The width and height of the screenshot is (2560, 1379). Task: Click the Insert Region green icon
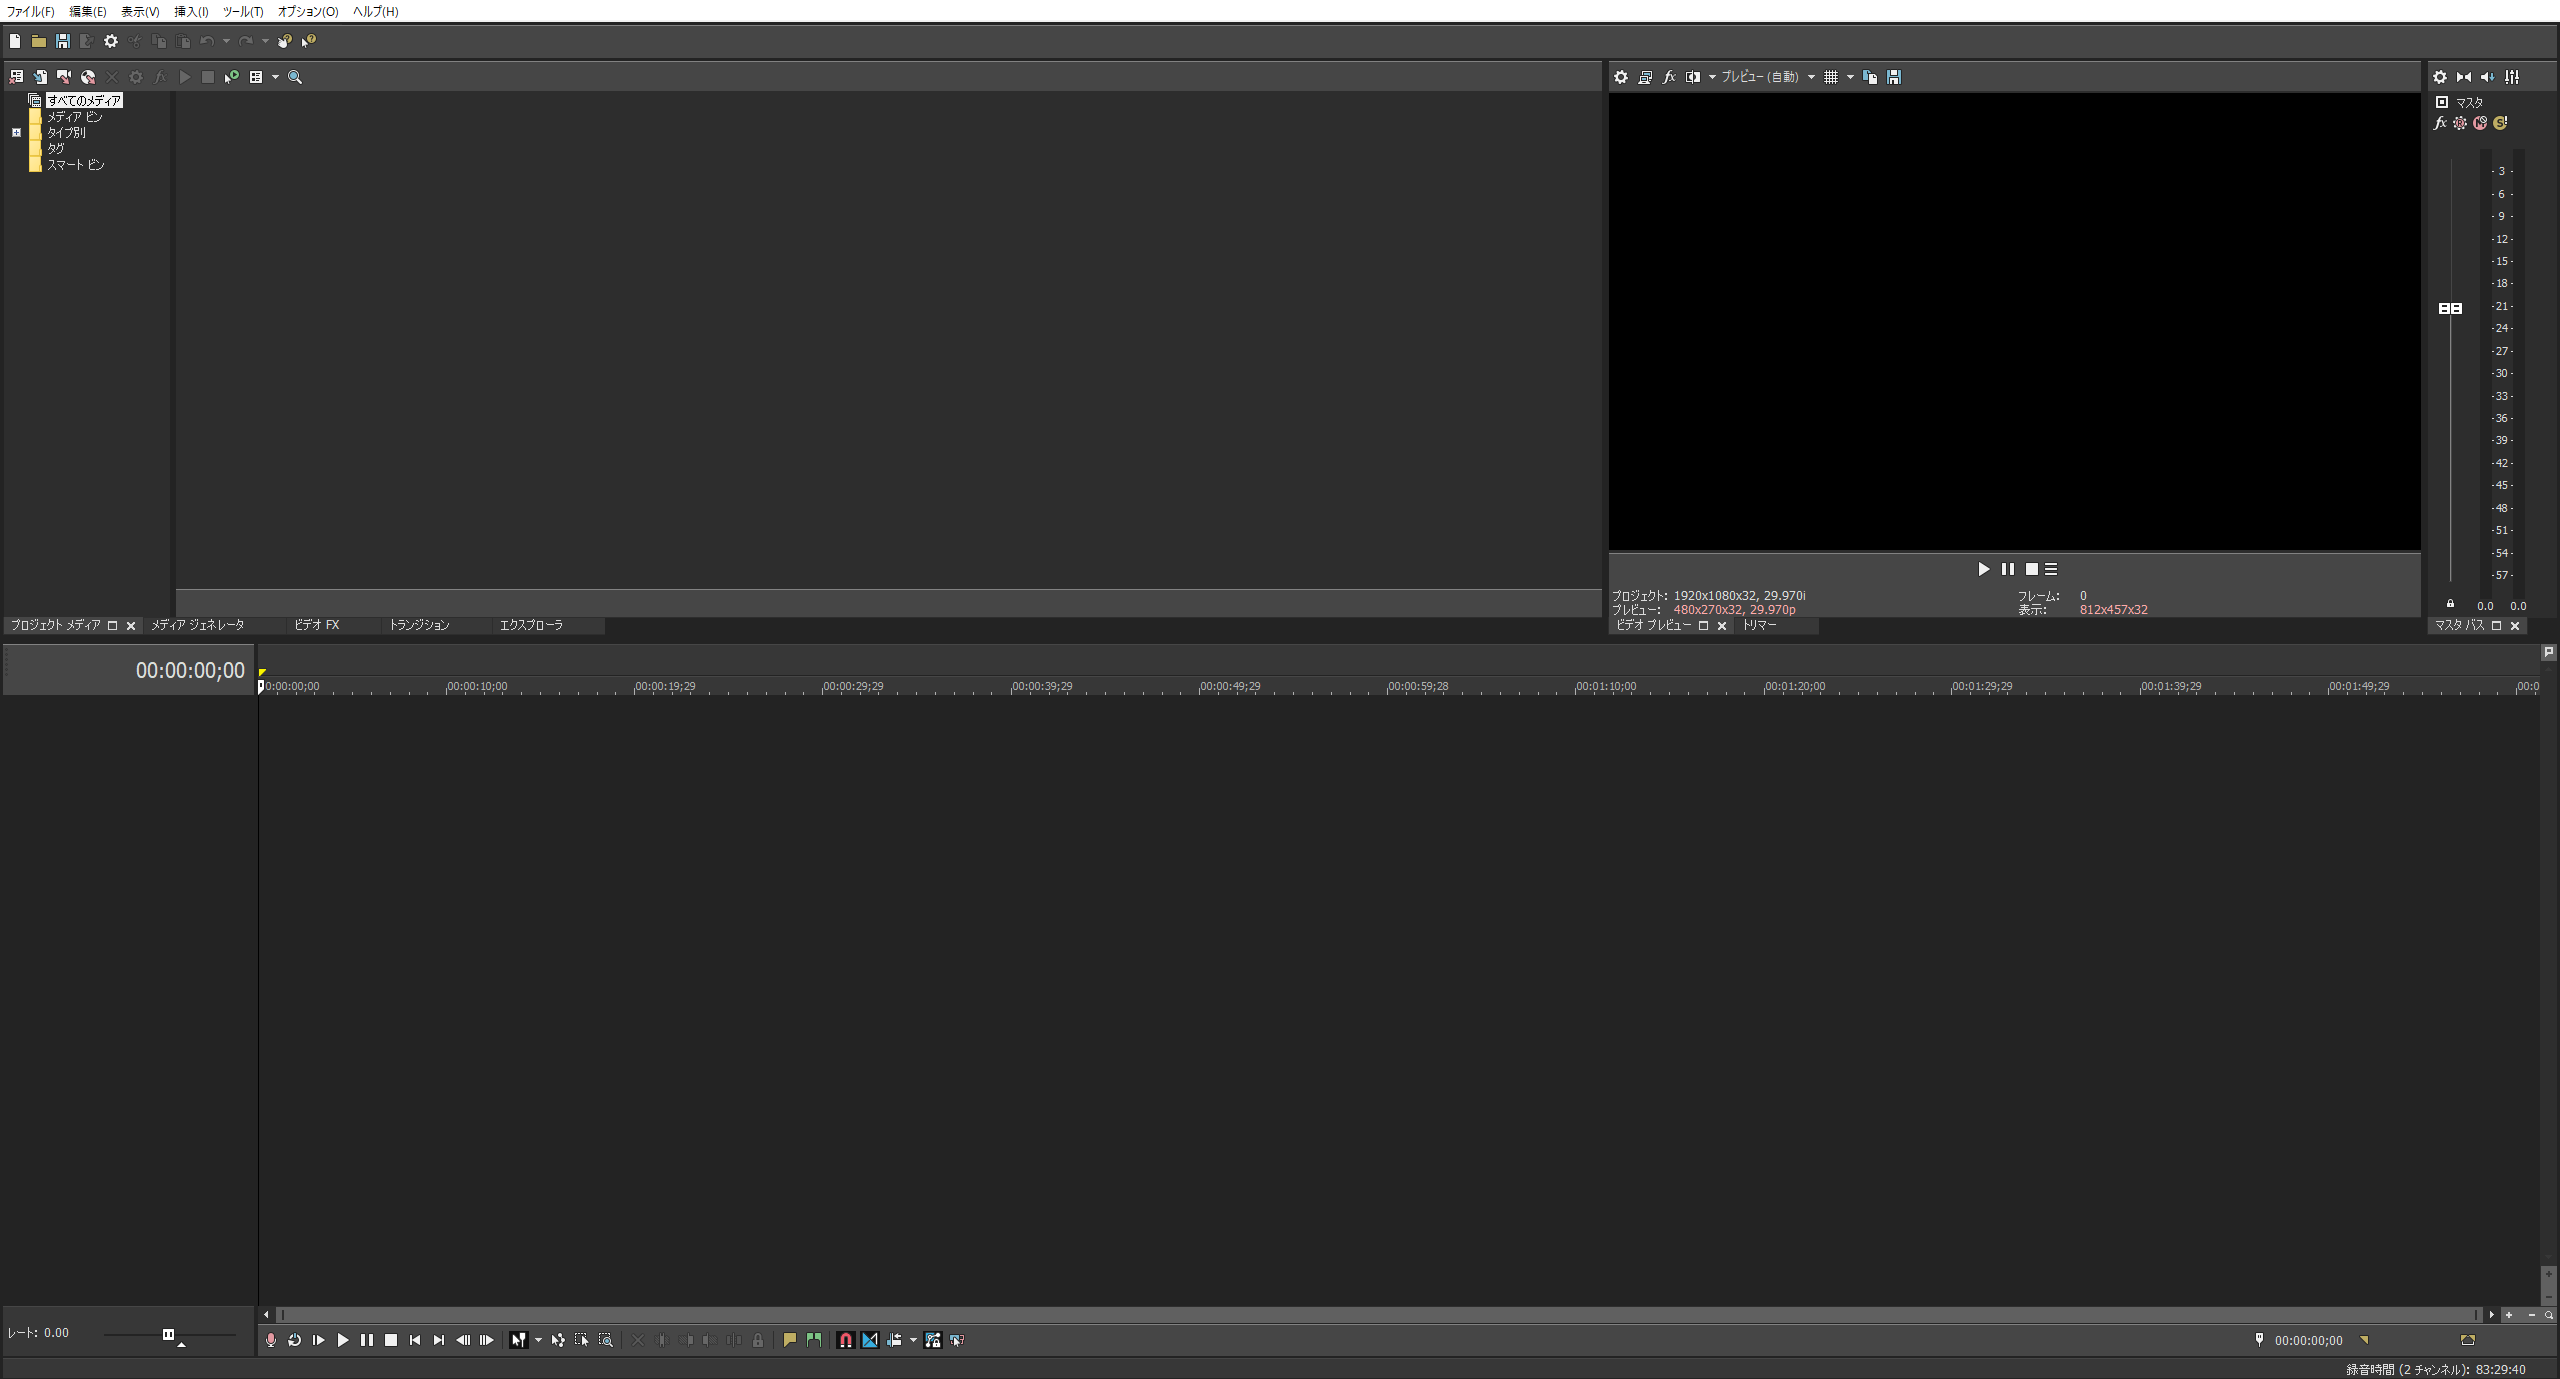pos(814,1340)
